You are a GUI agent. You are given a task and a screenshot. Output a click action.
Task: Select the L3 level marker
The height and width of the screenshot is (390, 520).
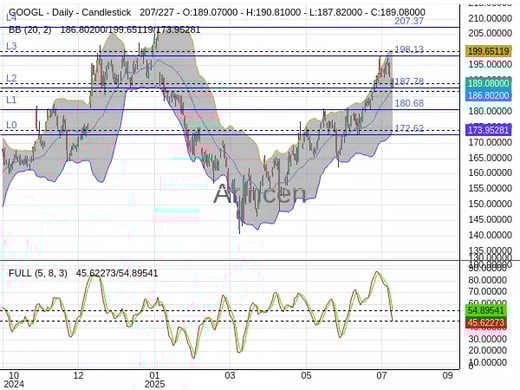[11, 46]
